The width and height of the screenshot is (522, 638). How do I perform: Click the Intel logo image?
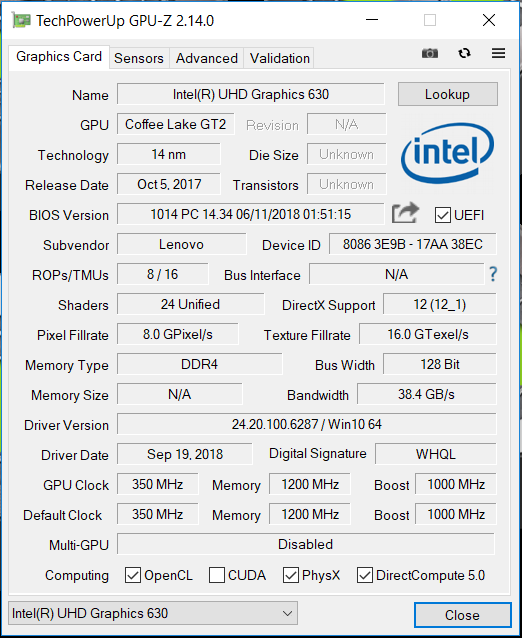coord(448,153)
